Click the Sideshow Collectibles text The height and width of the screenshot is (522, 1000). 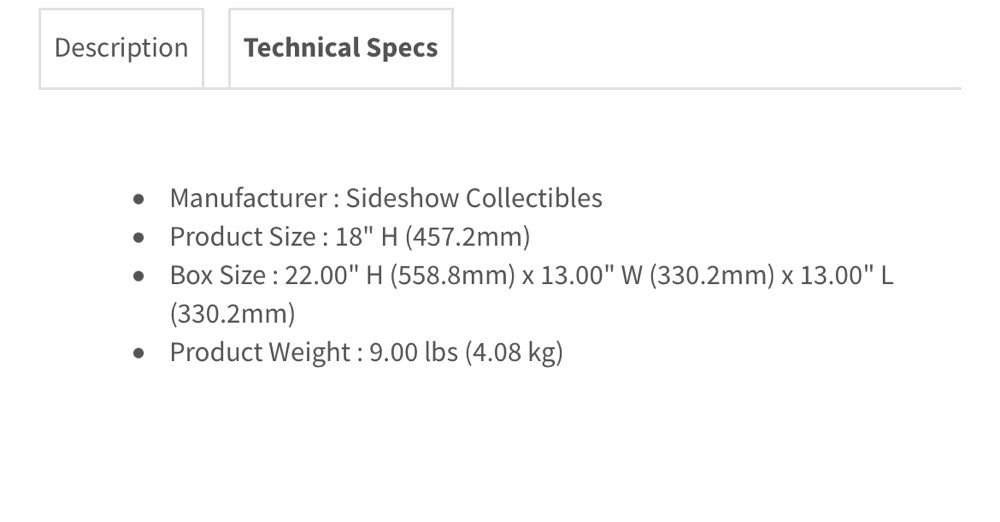point(474,198)
